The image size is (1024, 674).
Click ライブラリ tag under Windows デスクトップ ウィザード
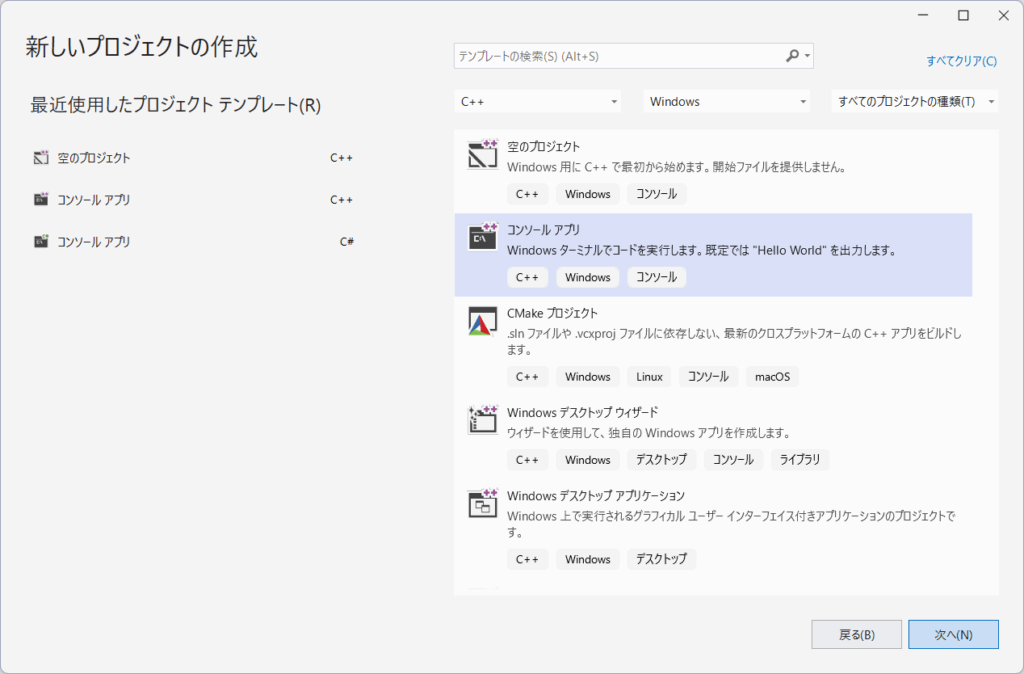(x=800, y=459)
